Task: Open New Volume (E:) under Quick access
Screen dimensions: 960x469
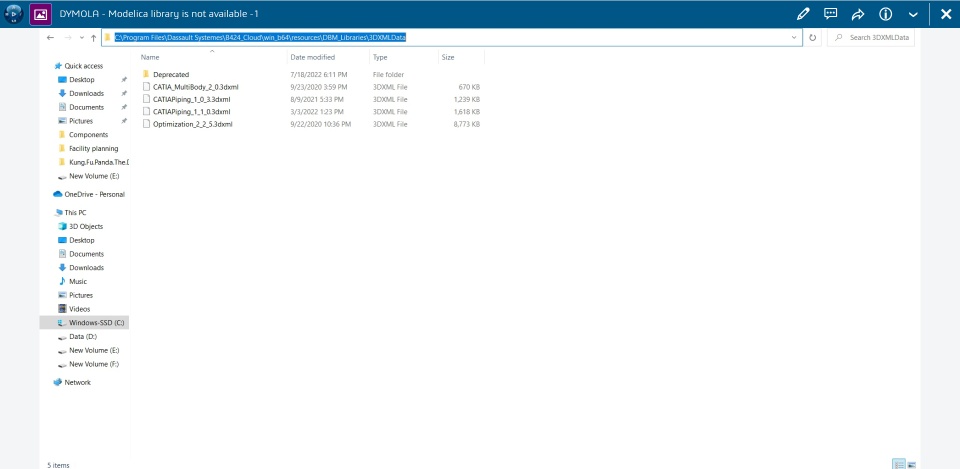Action: (x=94, y=176)
